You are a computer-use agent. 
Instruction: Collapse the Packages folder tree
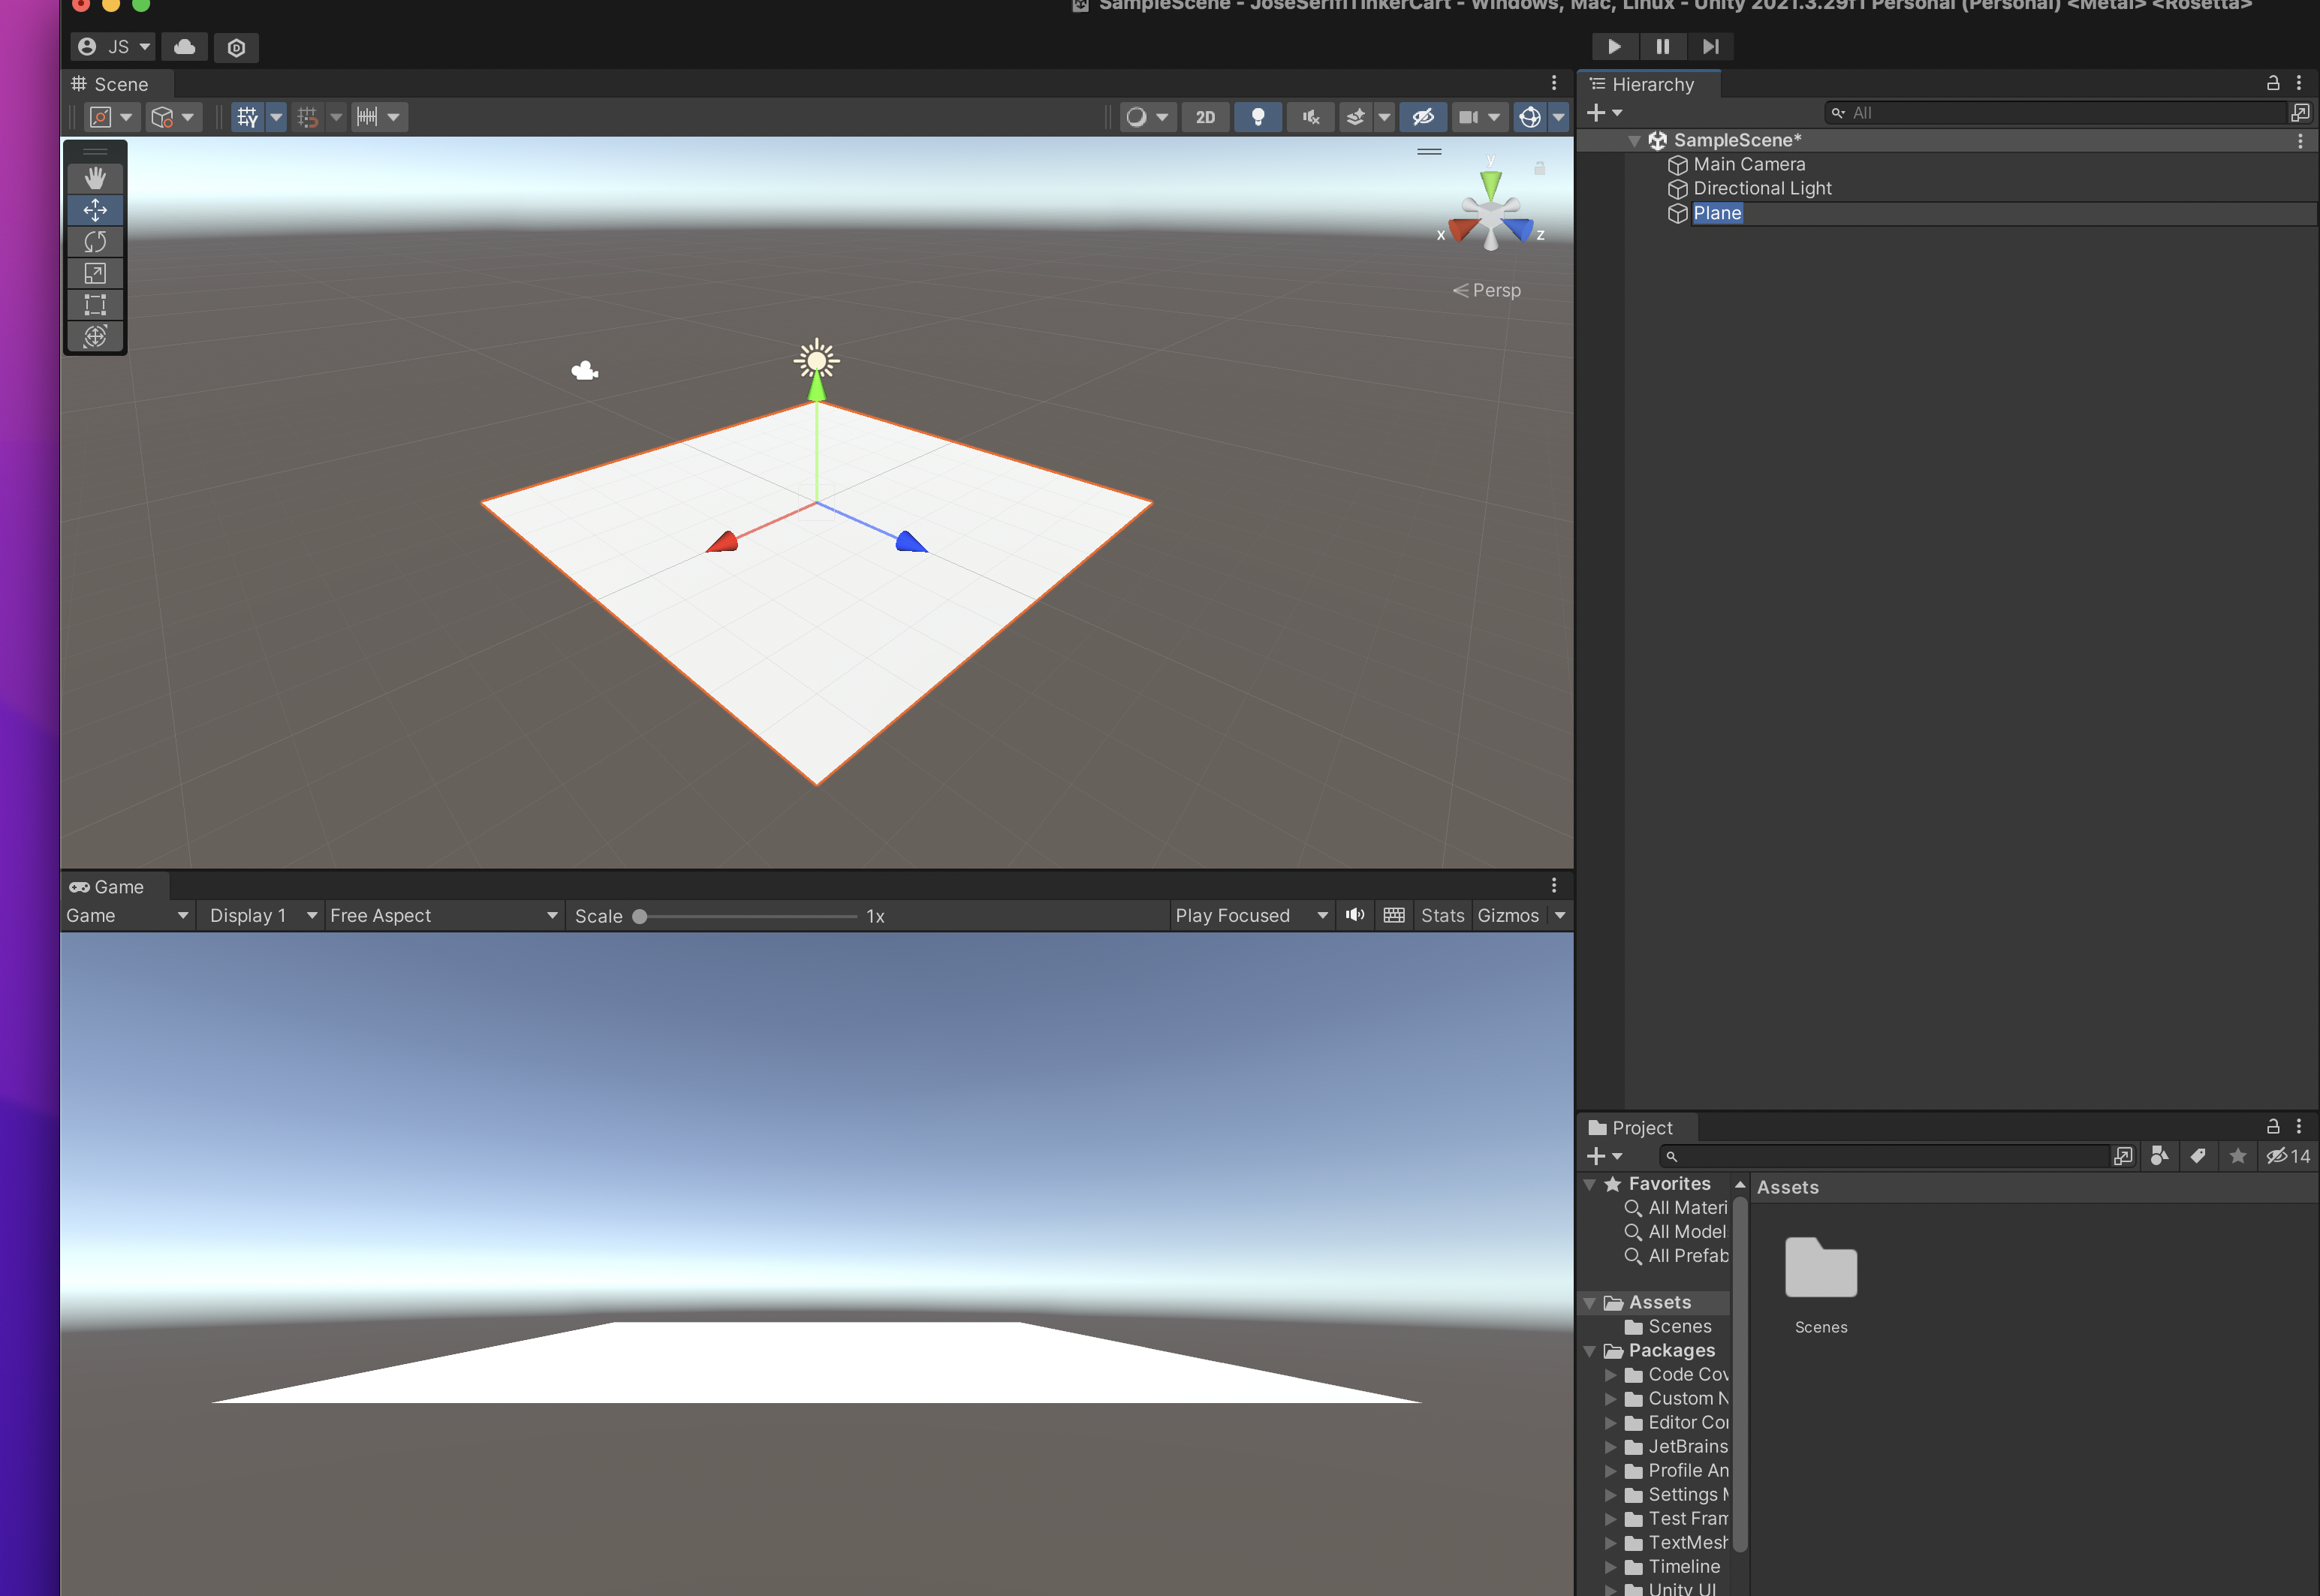(x=1589, y=1351)
